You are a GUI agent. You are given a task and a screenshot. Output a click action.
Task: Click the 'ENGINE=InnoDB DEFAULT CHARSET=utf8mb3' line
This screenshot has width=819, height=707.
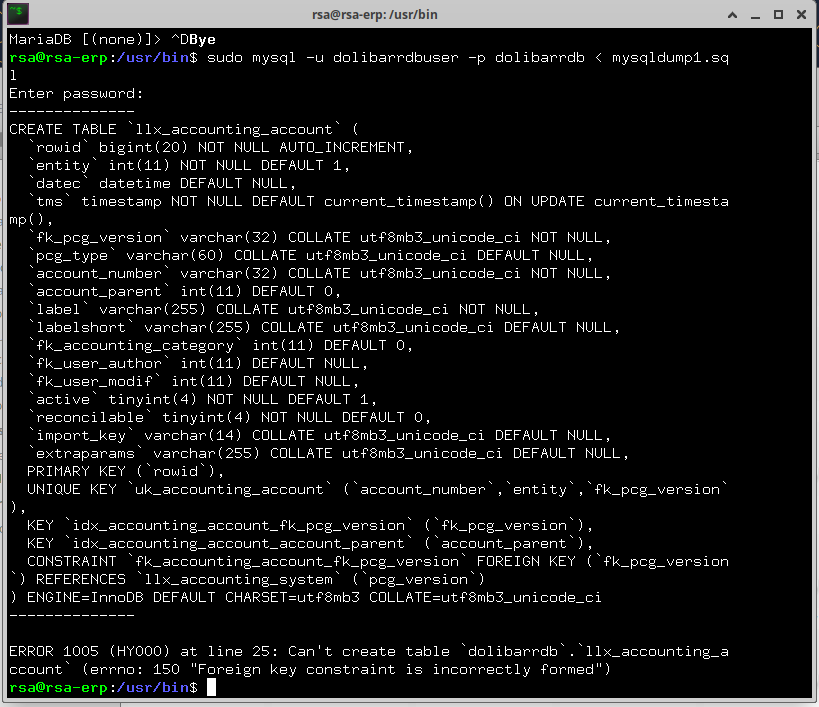coord(306,598)
